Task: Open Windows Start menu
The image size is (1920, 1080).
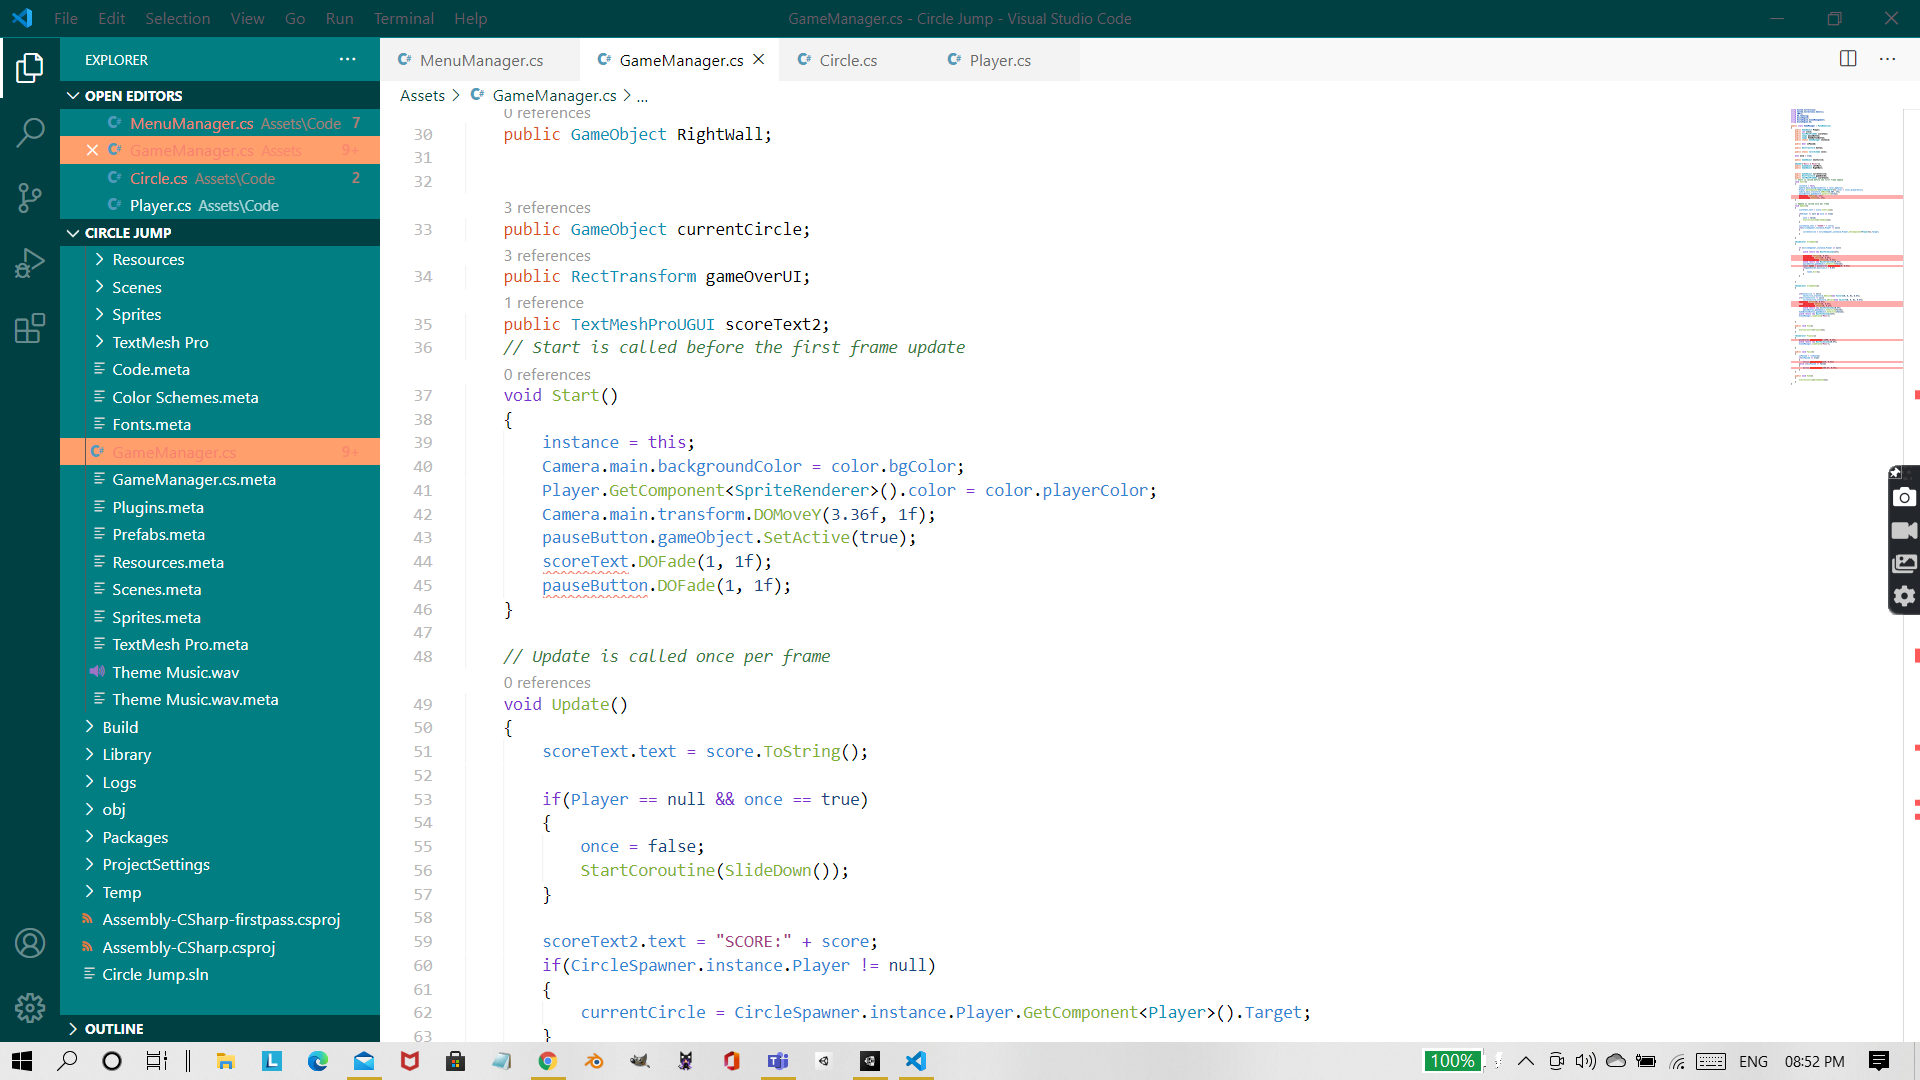Action: tap(22, 1061)
